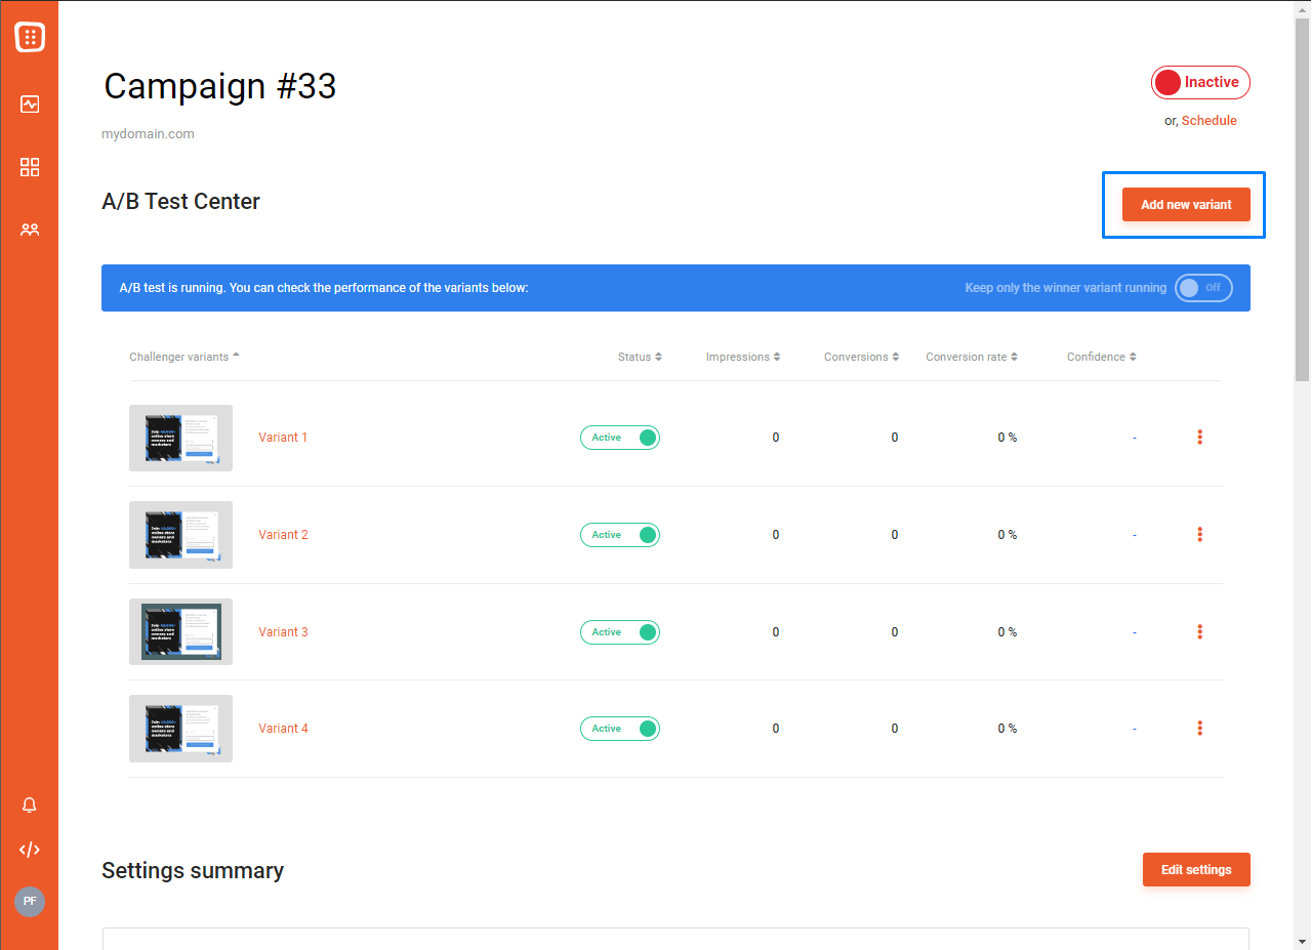Open the notifications bell icon
The image size is (1312, 950).
pyautogui.click(x=30, y=805)
